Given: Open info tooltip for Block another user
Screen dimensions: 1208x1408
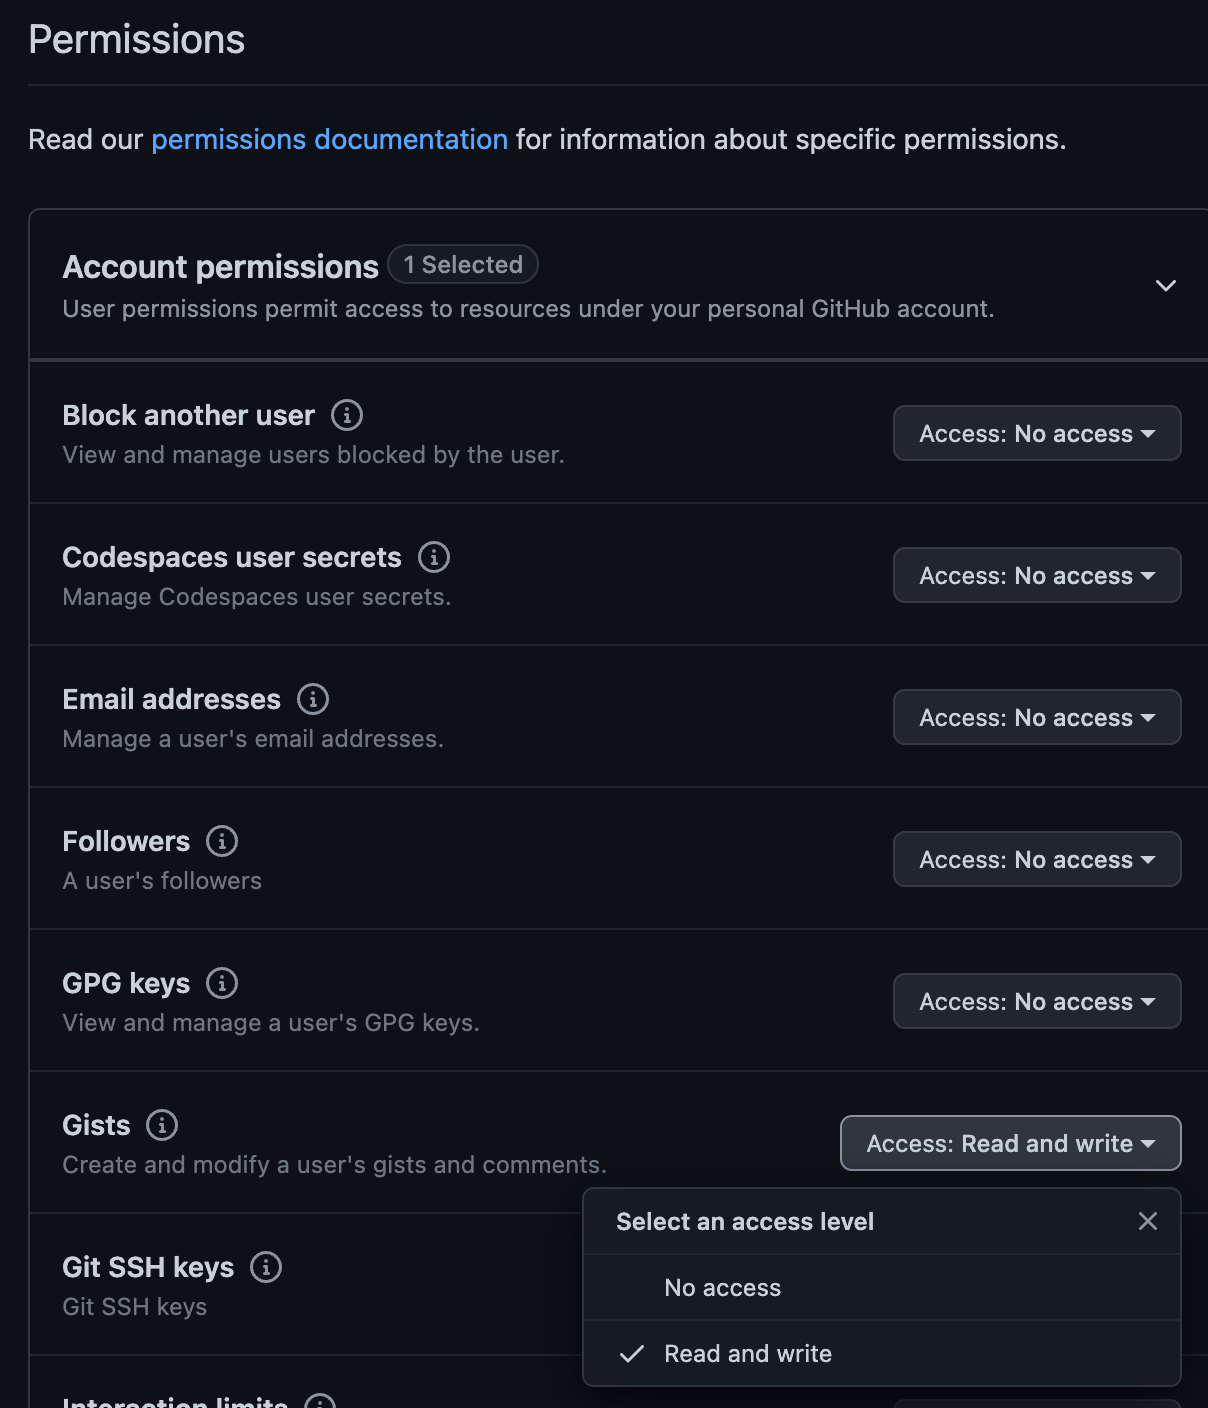Looking at the screenshot, I should 346,414.
